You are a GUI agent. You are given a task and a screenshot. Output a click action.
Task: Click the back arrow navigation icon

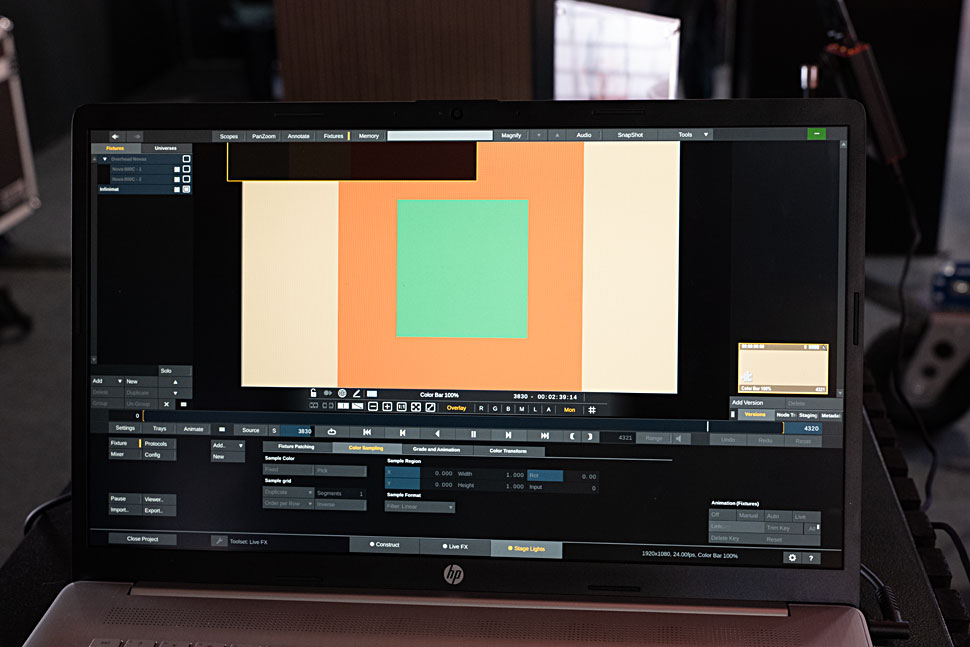click(115, 136)
